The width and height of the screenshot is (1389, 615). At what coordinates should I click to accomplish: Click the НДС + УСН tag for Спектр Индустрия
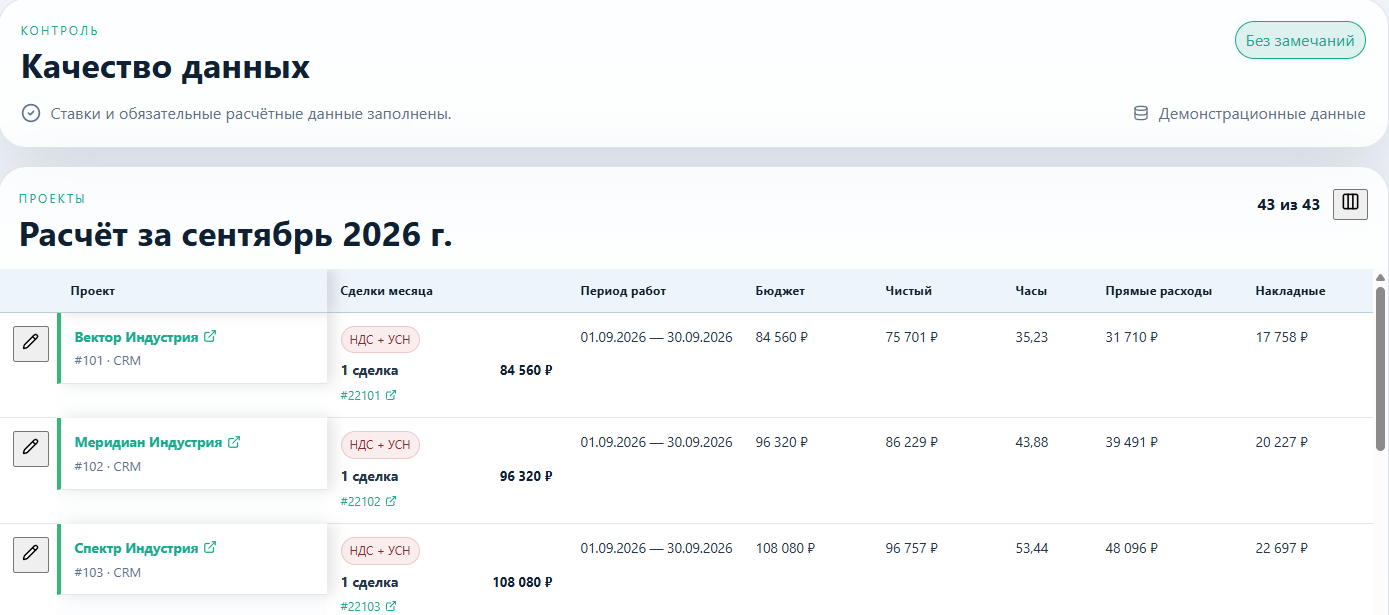(380, 551)
